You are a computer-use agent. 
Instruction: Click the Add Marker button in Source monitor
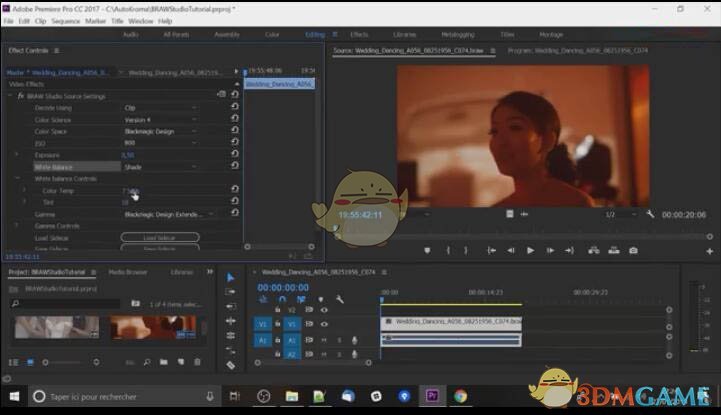coord(427,250)
